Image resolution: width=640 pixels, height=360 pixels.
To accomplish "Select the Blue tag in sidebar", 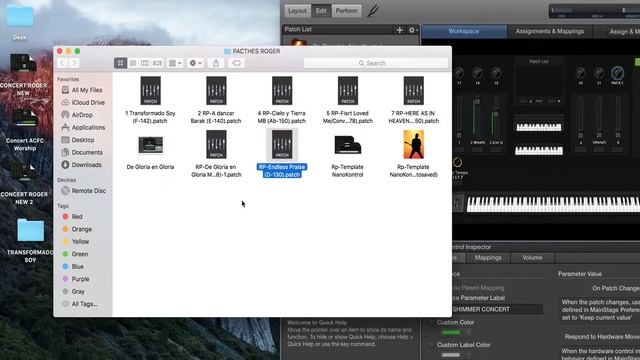I will [x=73, y=267].
